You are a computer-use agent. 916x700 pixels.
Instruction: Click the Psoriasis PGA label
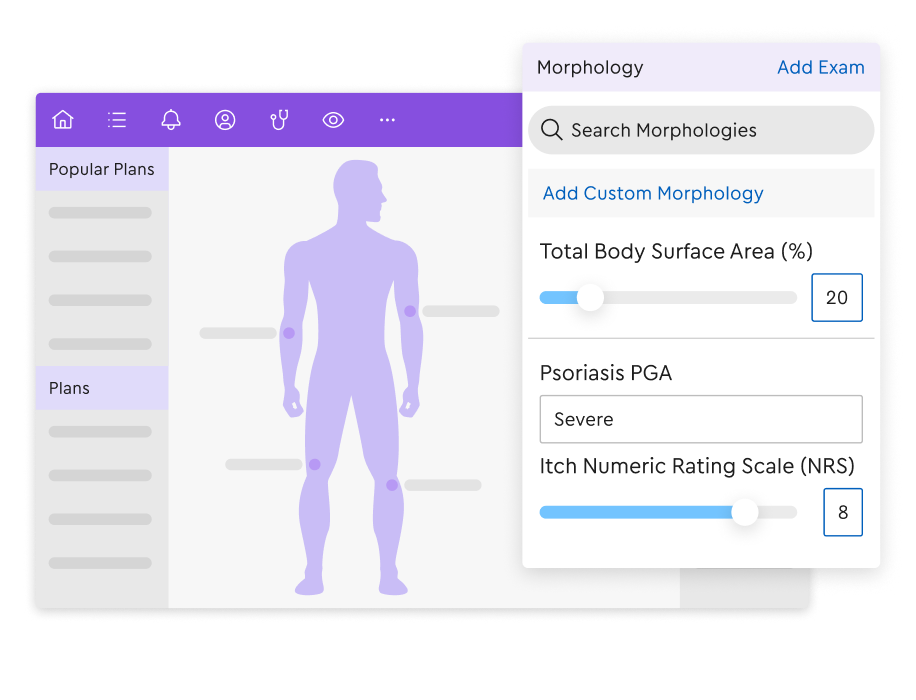(x=606, y=373)
